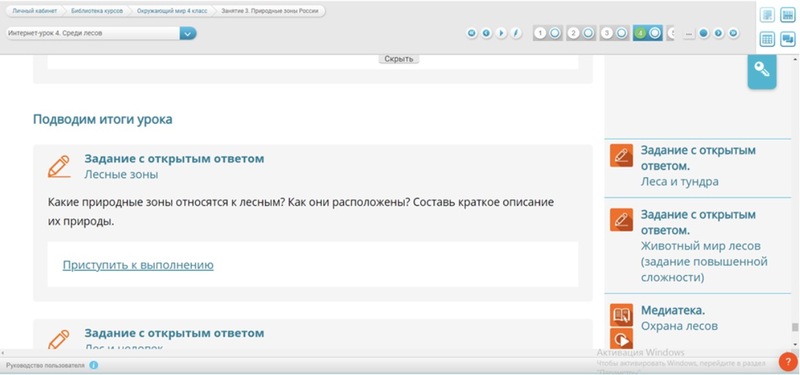Click the pencil icon of the second open-answer task

(x=59, y=339)
